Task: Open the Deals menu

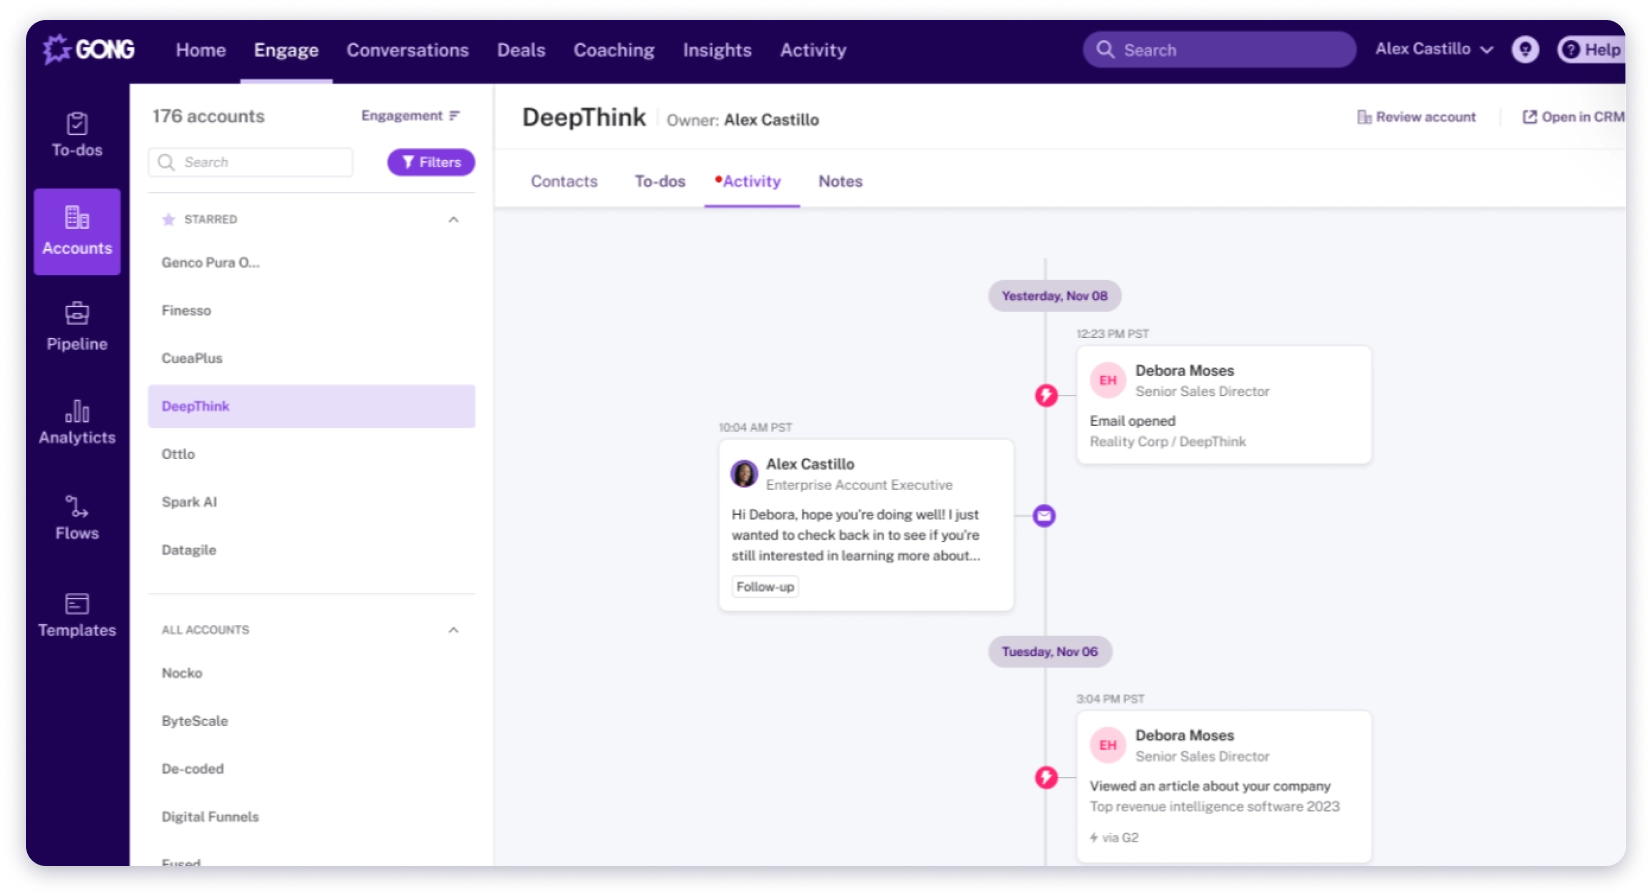Action: tap(521, 50)
